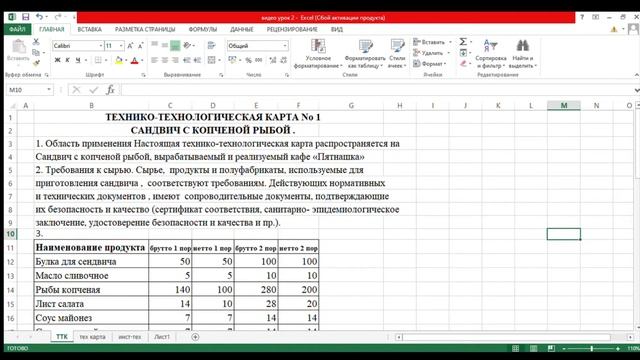640x360 pixels.
Task: Switch to РАЗМЕТКА СТРАНИЦЫ tab
Action: 145,29
